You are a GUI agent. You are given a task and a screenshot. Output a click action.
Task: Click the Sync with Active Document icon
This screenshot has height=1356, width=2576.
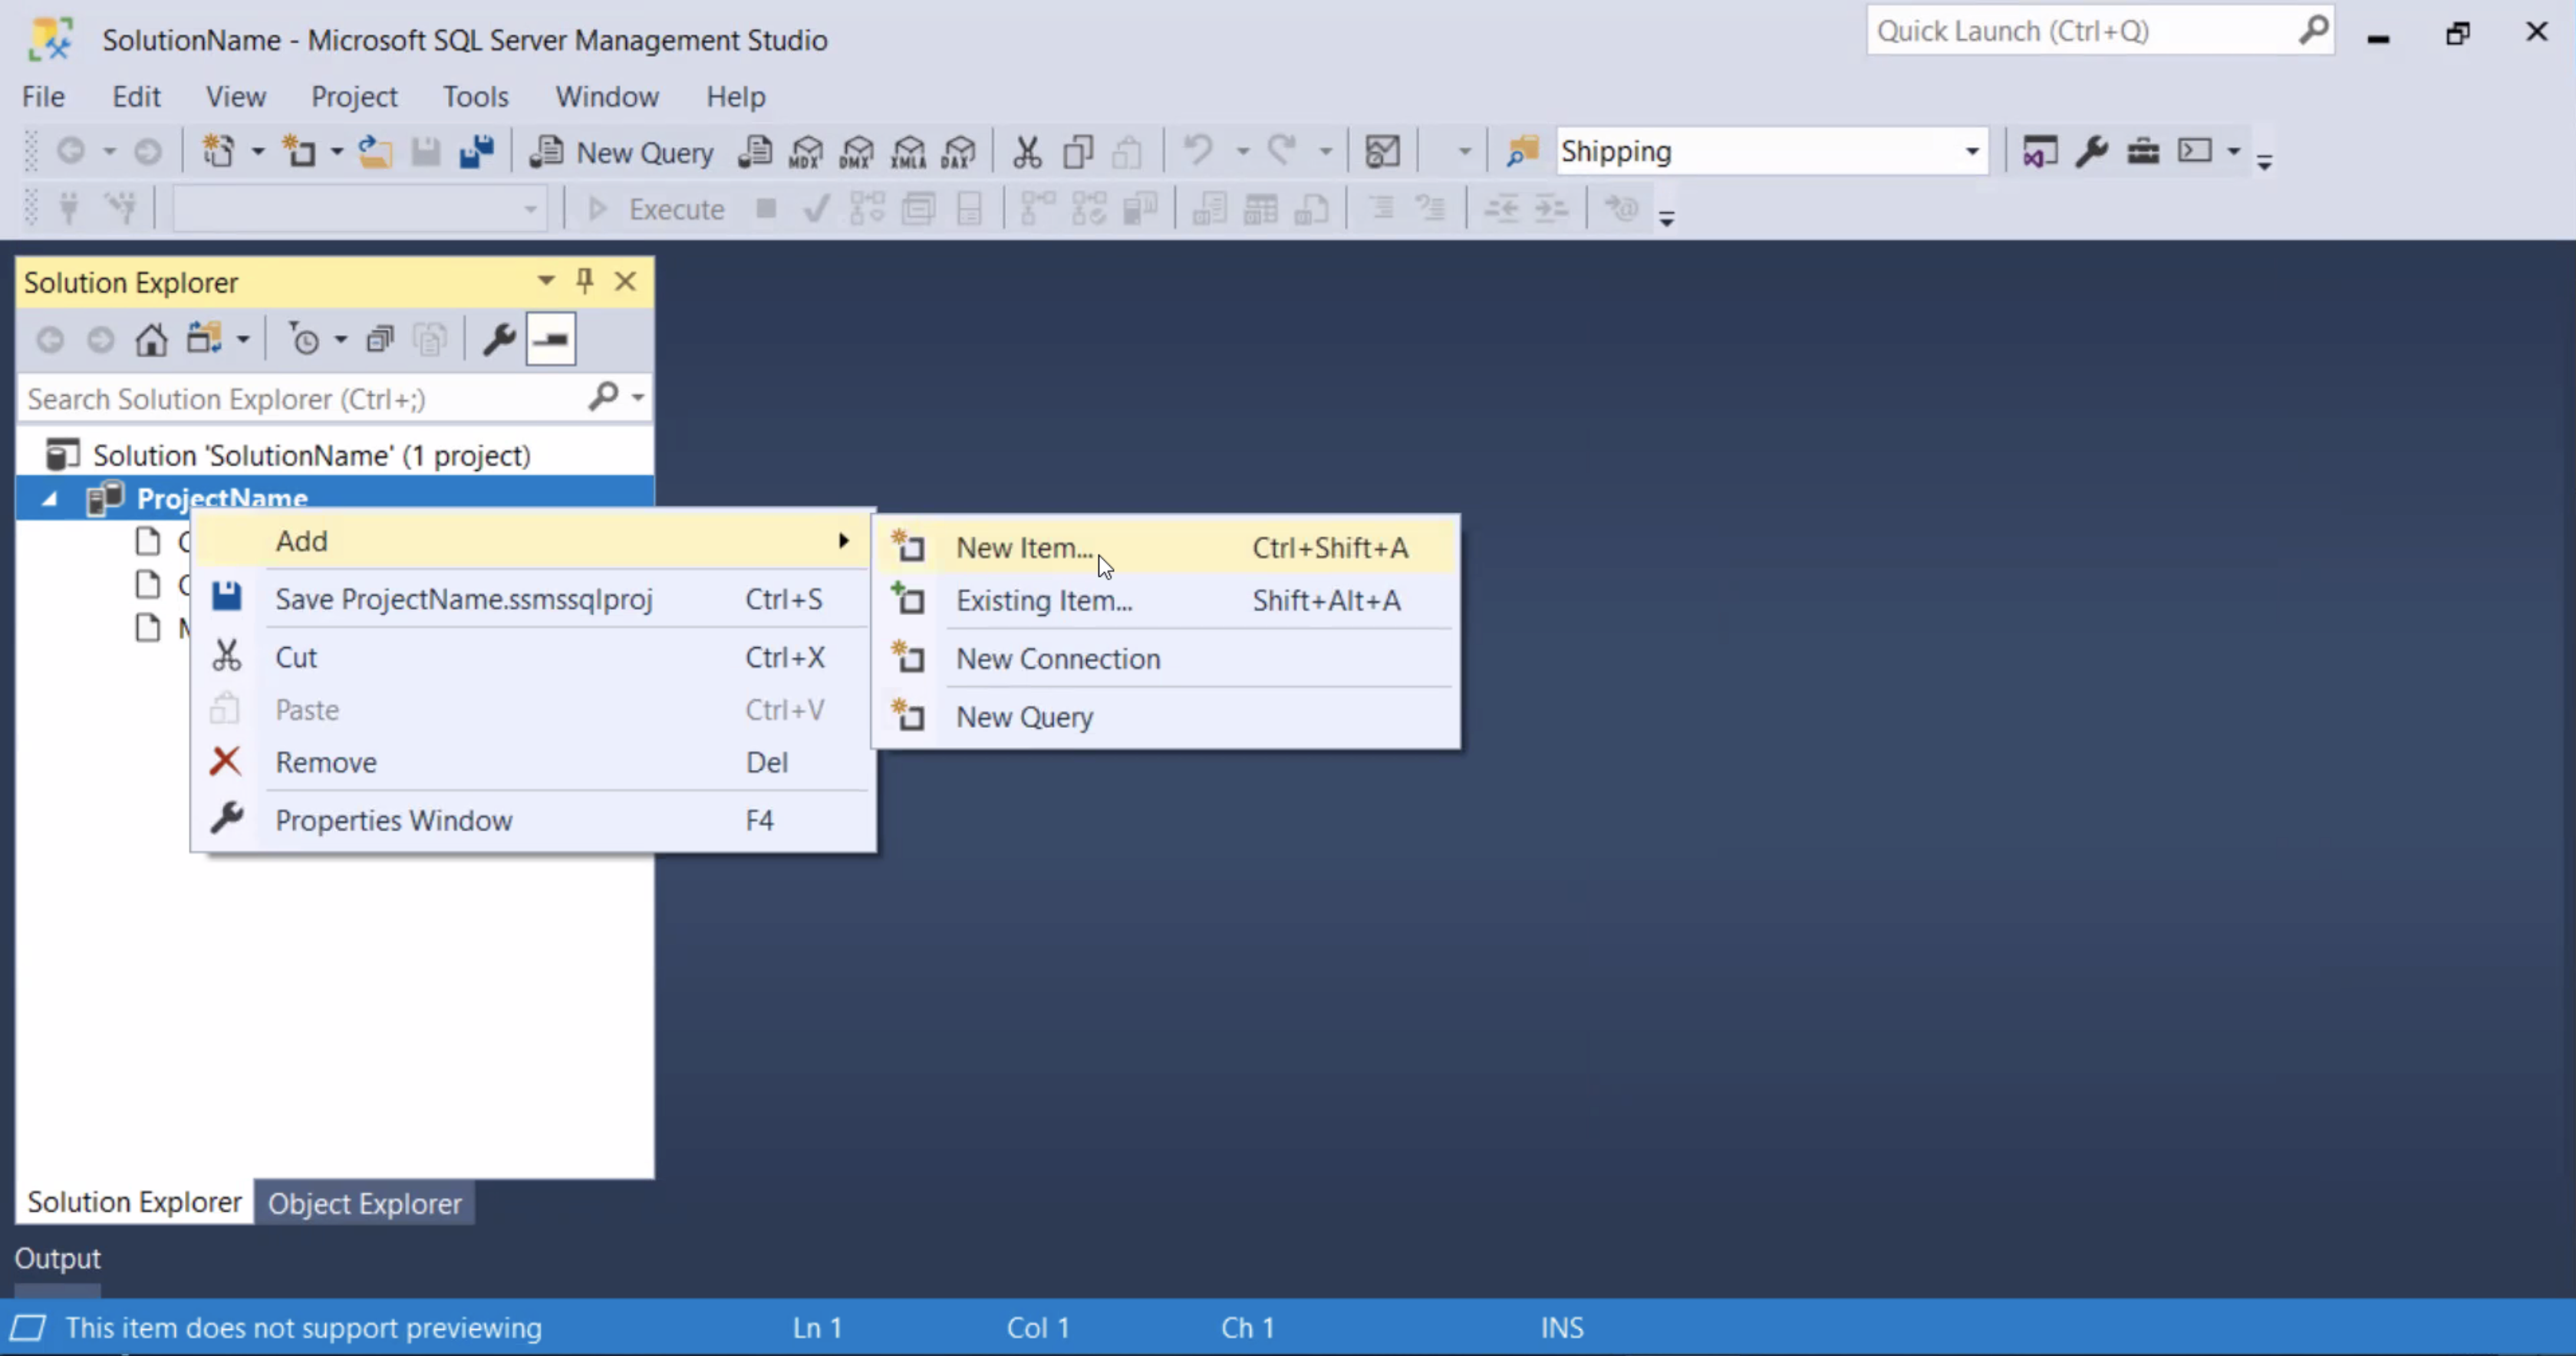[x=204, y=340]
